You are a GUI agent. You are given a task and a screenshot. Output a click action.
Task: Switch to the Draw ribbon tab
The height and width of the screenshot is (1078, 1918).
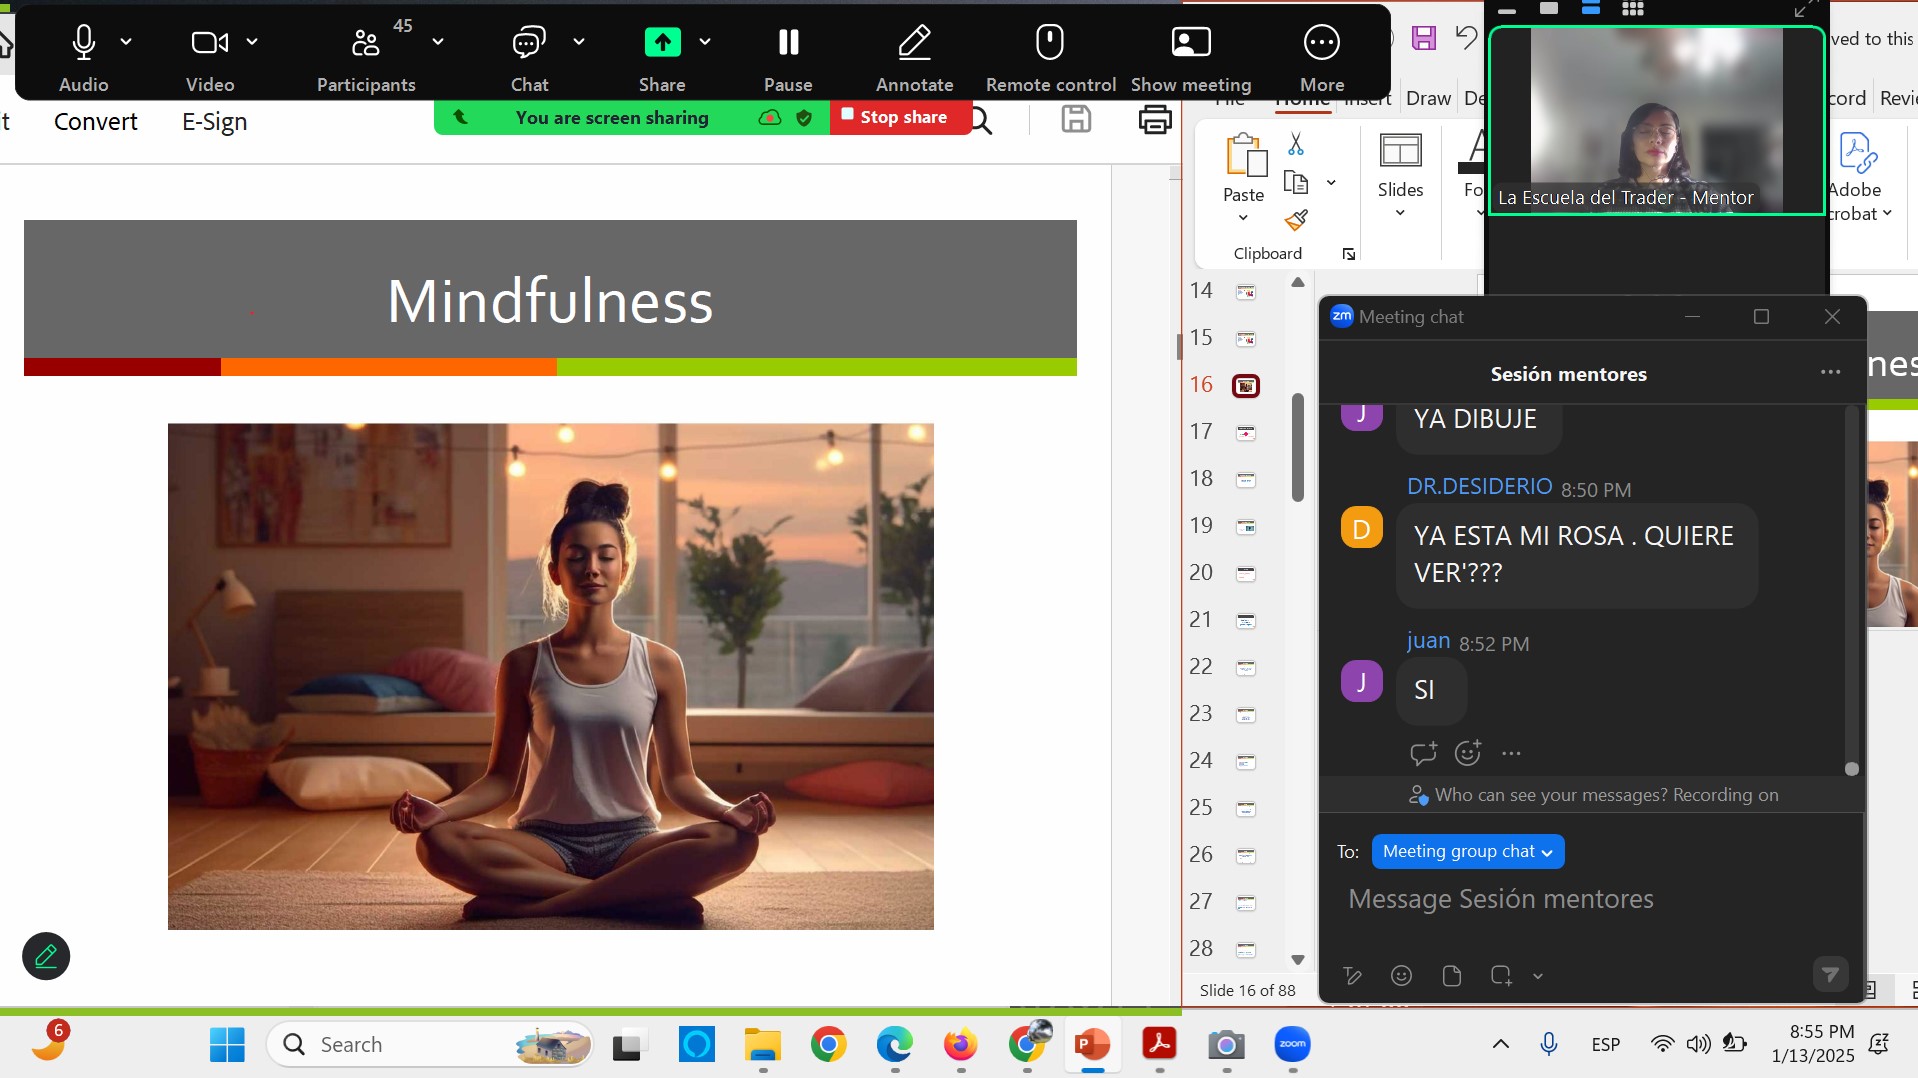[x=1427, y=98]
